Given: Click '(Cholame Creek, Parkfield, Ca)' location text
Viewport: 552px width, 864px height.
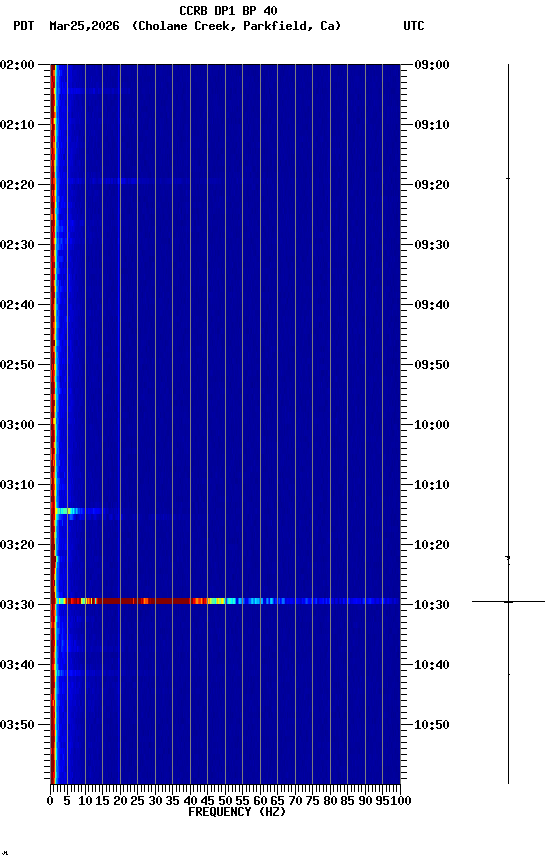Looking at the screenshot, I should click(236, 26).
